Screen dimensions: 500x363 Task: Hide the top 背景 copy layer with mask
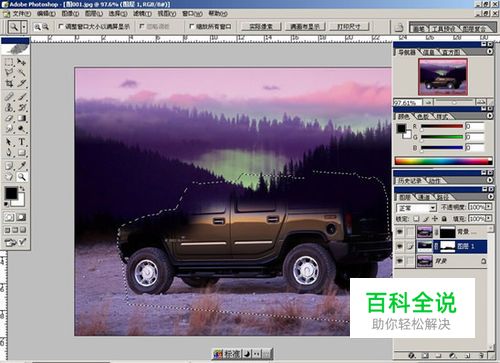pyautogui.click(x=399, y=232)
